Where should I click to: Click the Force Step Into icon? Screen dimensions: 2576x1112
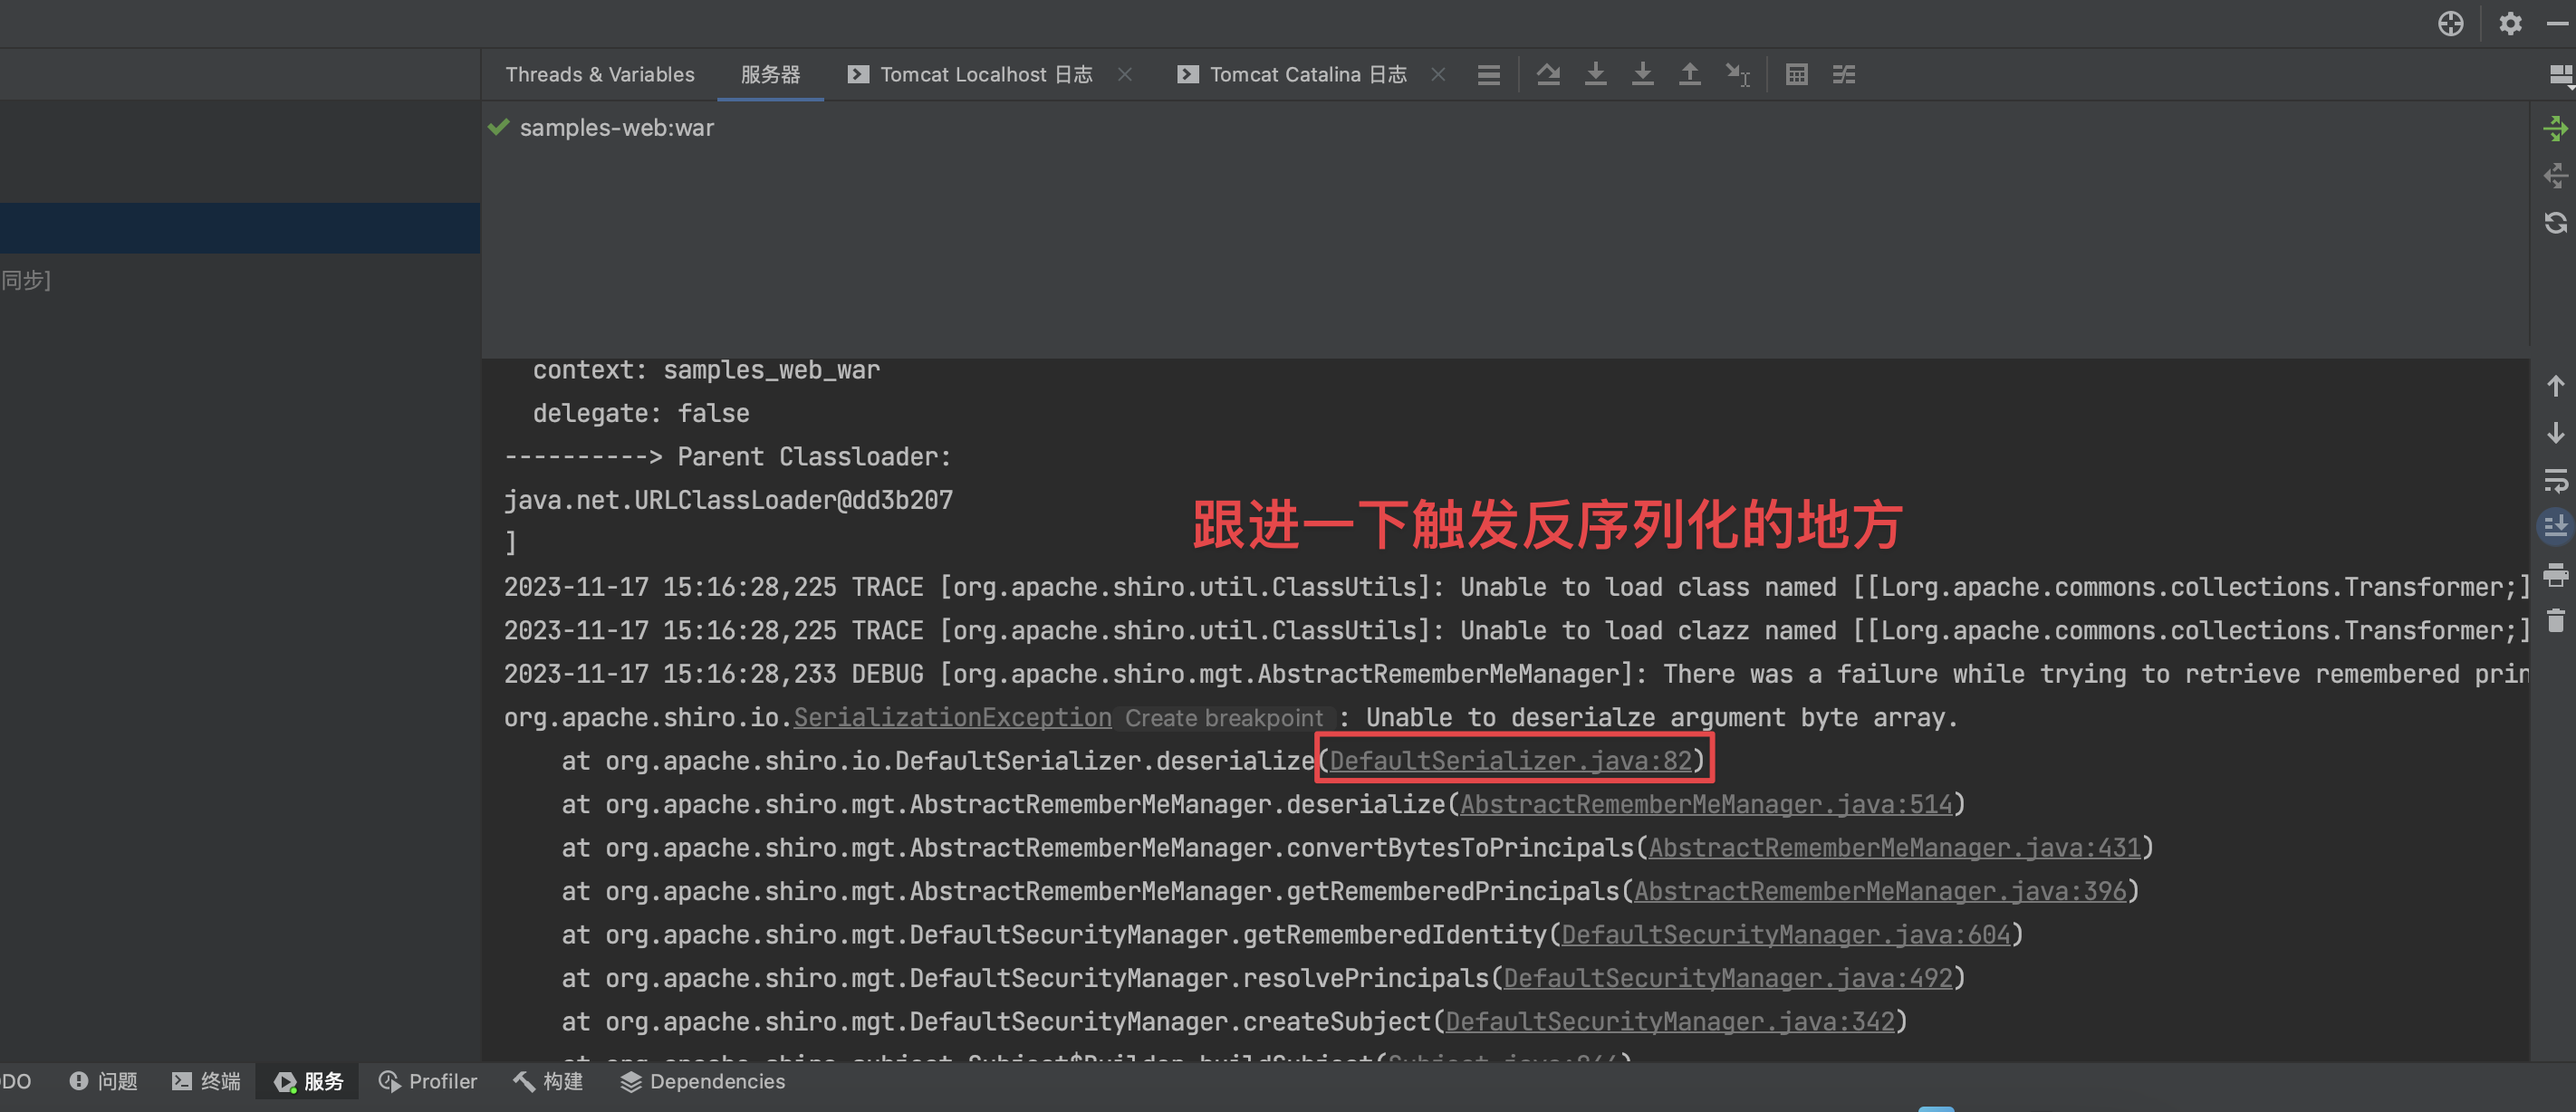click(x=1643, y=75)
